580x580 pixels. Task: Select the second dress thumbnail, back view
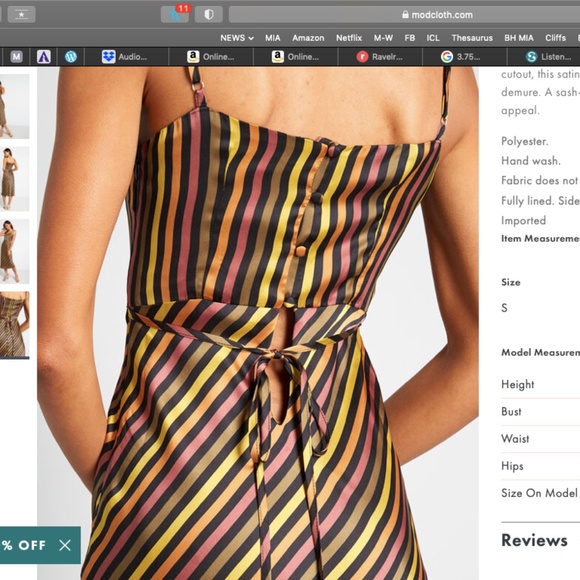coord(14,179)
